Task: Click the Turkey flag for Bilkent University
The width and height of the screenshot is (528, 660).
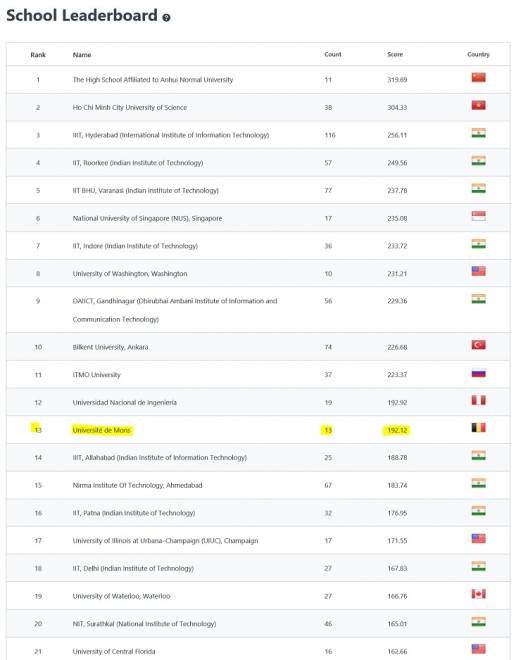Action: click(x=478, y=345)
